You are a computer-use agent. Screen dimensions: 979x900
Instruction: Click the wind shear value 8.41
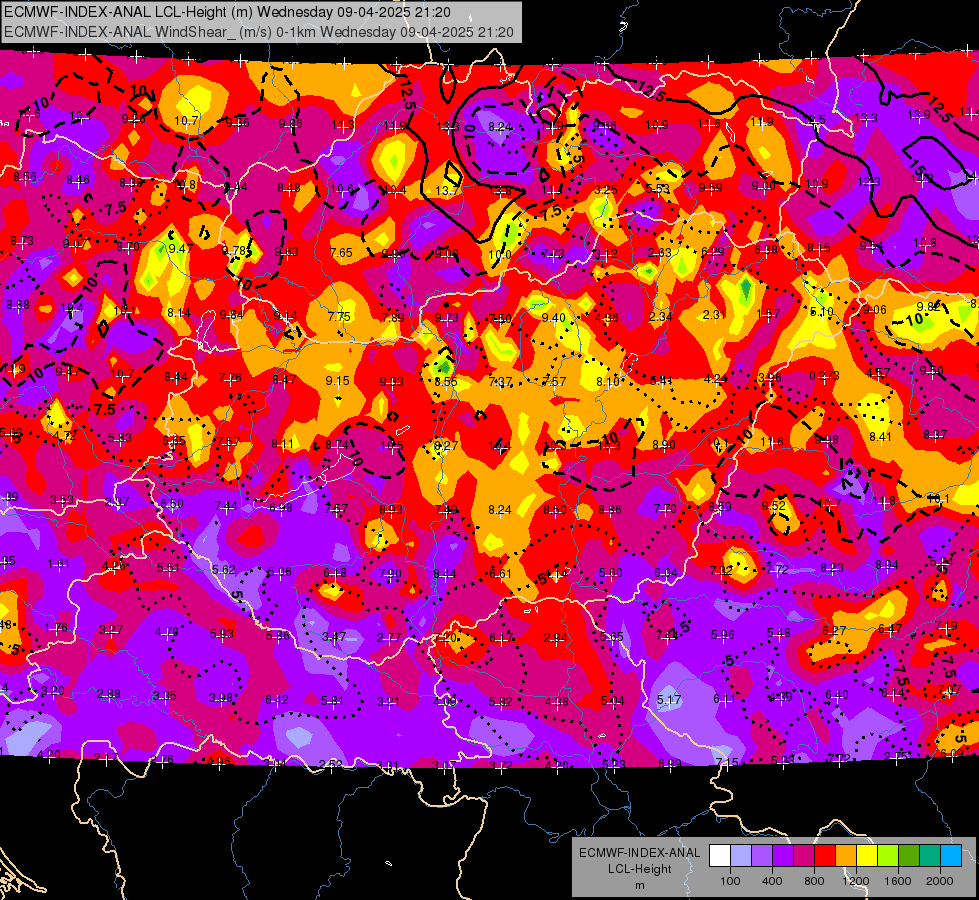tap(880, 437)
